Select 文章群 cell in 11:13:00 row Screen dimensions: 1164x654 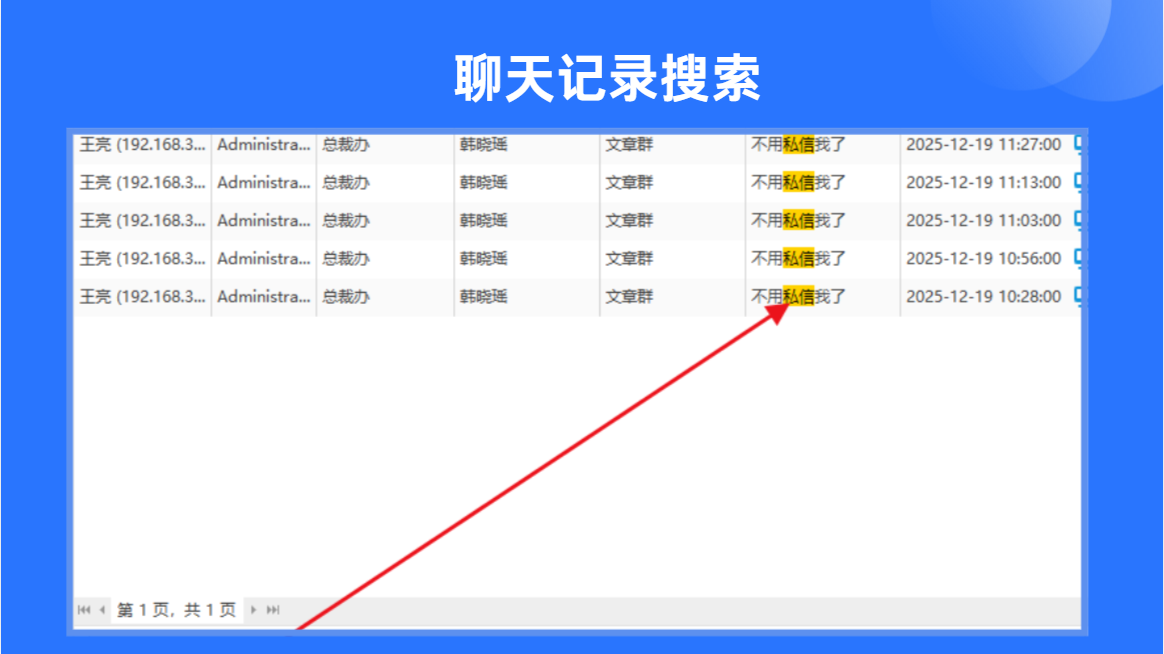[x=673, y=183]
